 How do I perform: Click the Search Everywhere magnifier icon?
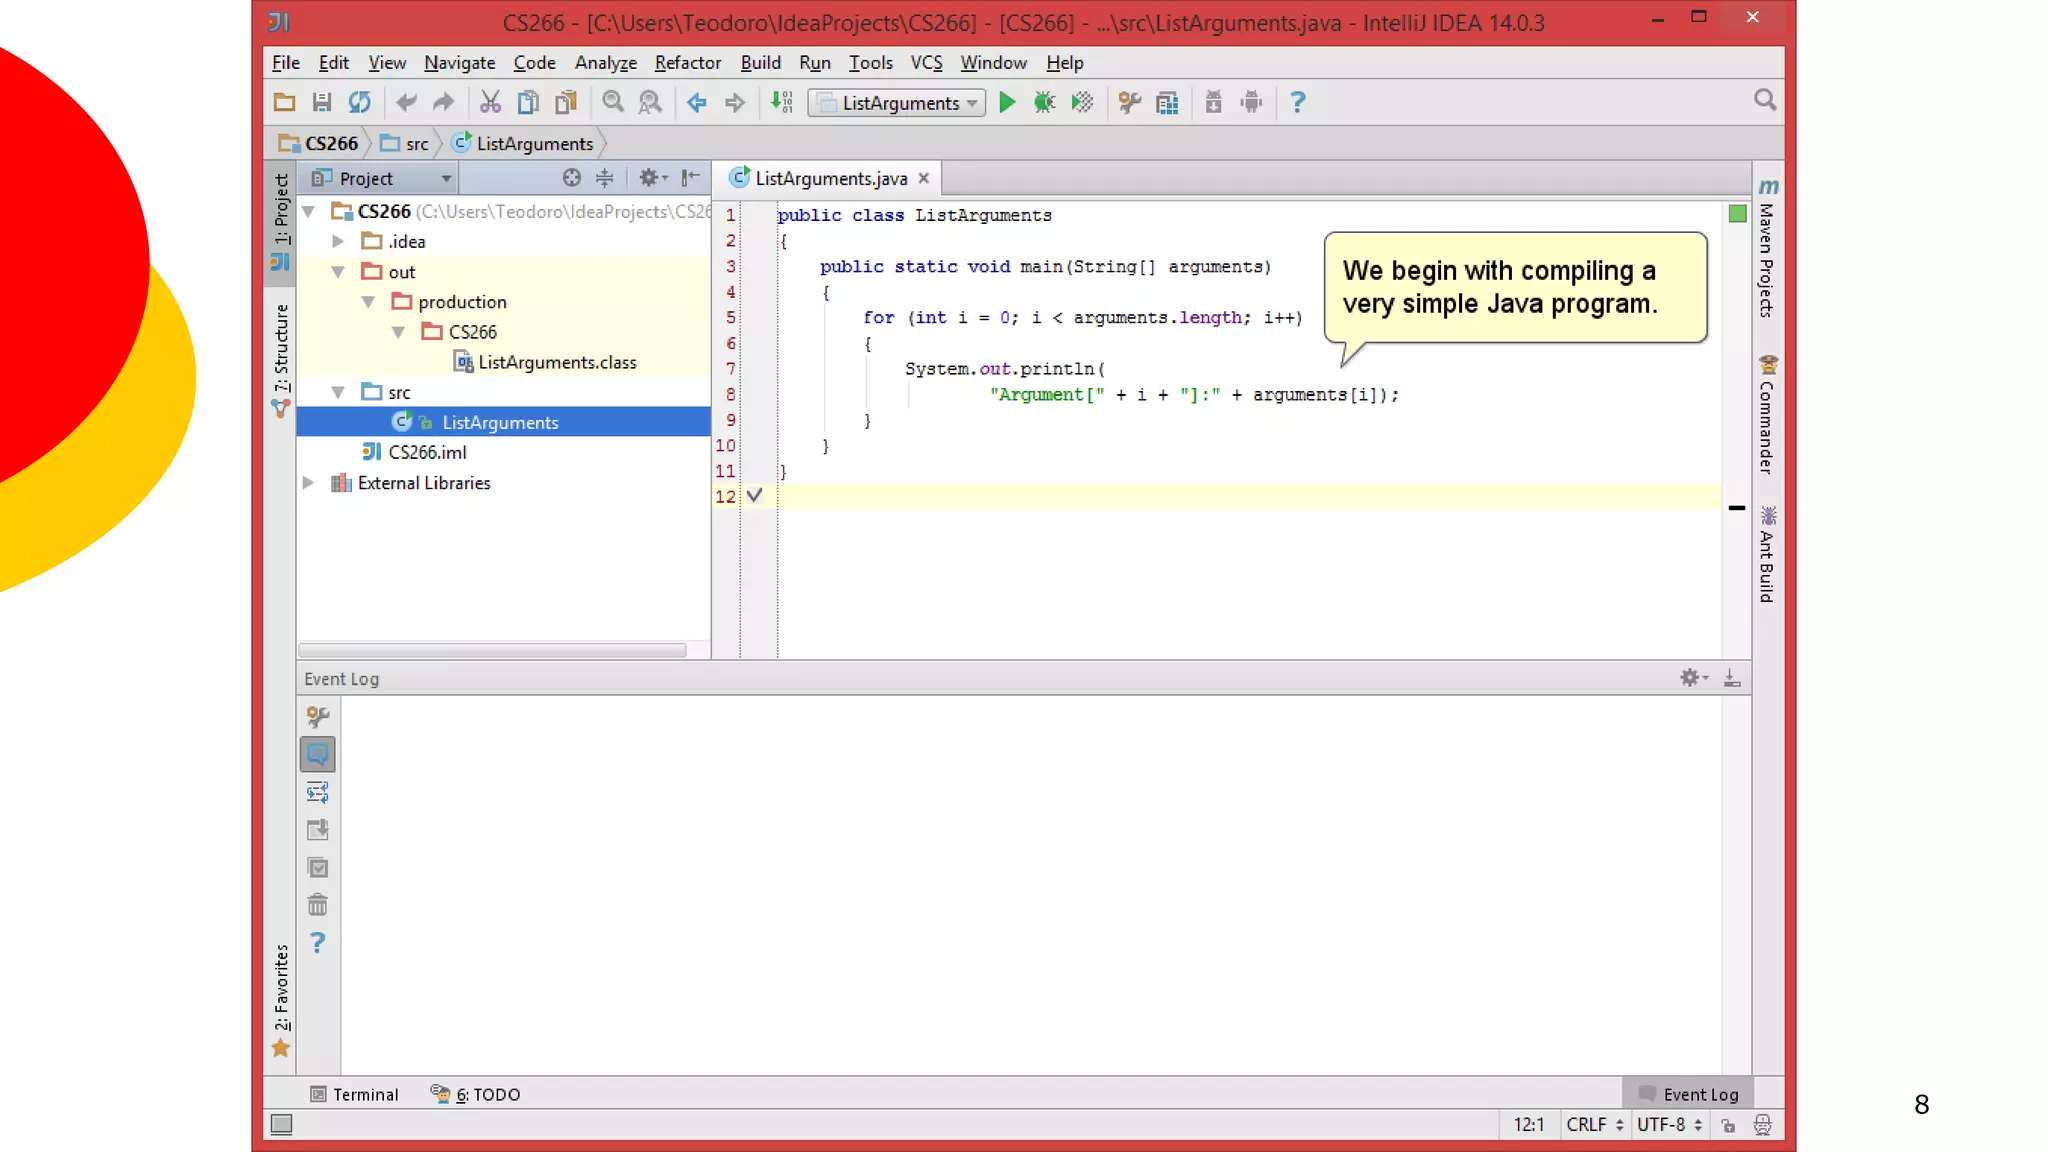(x=1764, y=100)
